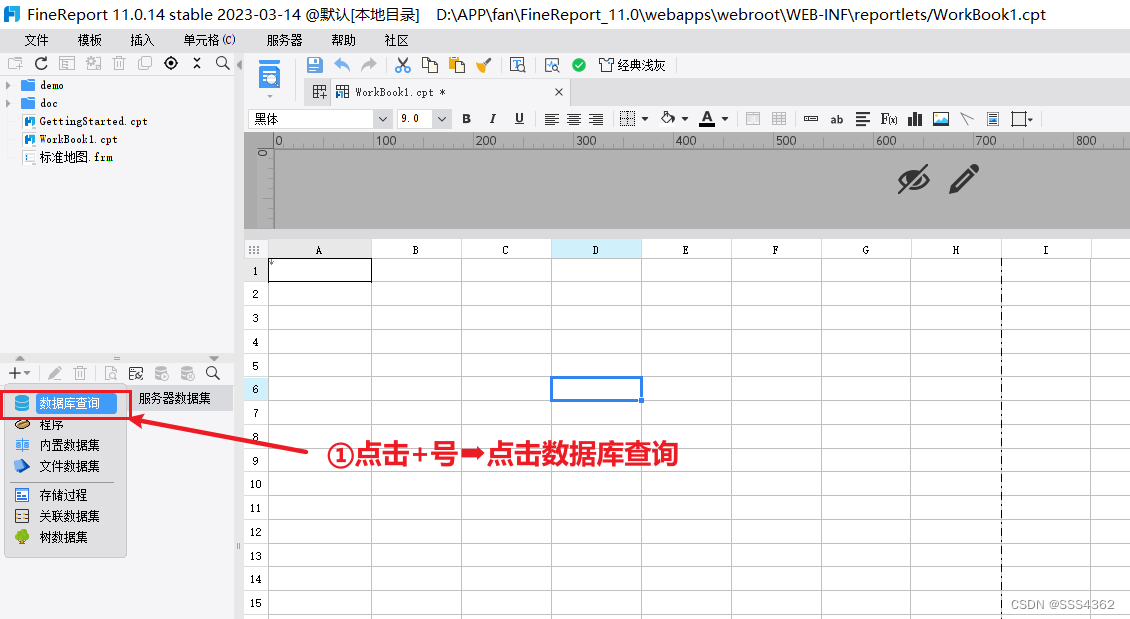The image size is (1130, 619).
Task: Locate current template with target icon
Action: coord(171,63)
